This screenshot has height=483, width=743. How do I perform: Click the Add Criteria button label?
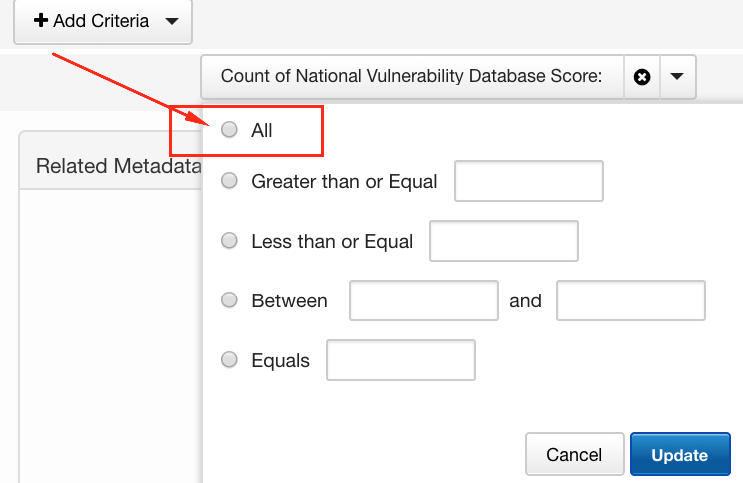tap(101, 21)
